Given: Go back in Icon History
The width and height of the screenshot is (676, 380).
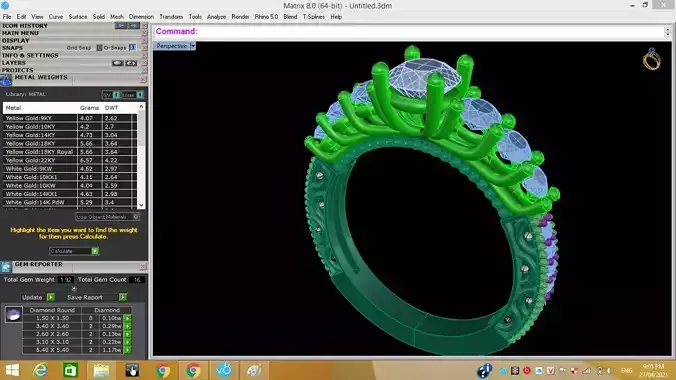Looking at the screenshot, I should [x=121, y=26].
